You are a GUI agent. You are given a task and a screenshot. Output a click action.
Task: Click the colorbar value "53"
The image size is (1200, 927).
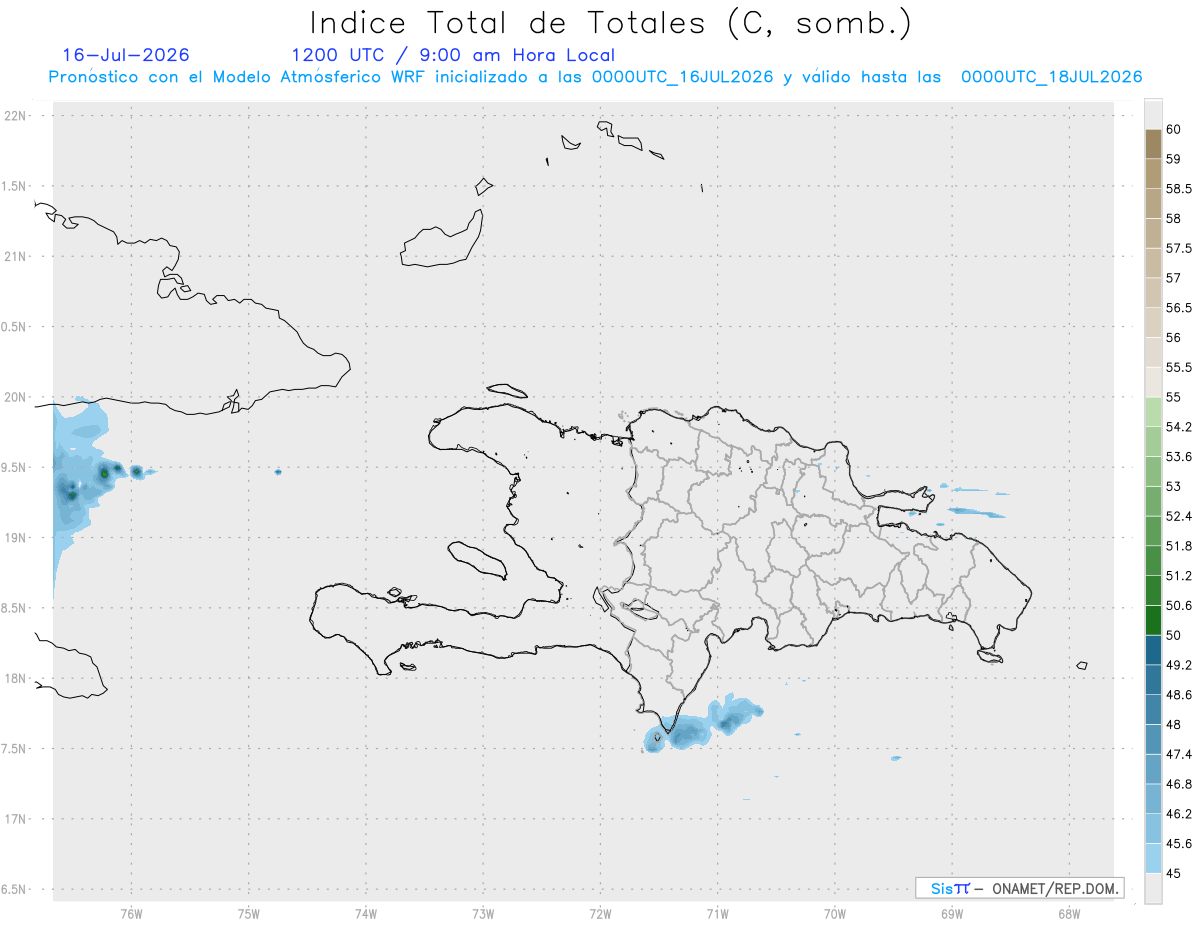tap(1174, 486)
